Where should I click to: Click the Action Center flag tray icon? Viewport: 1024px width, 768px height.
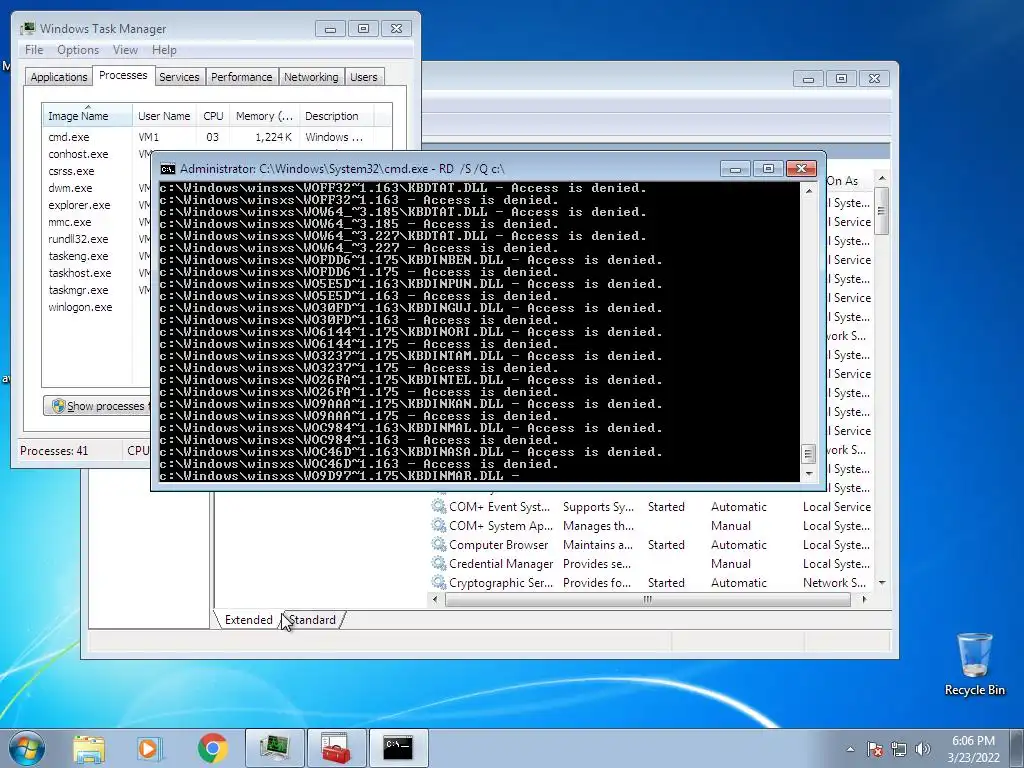(x=875, y=749)
